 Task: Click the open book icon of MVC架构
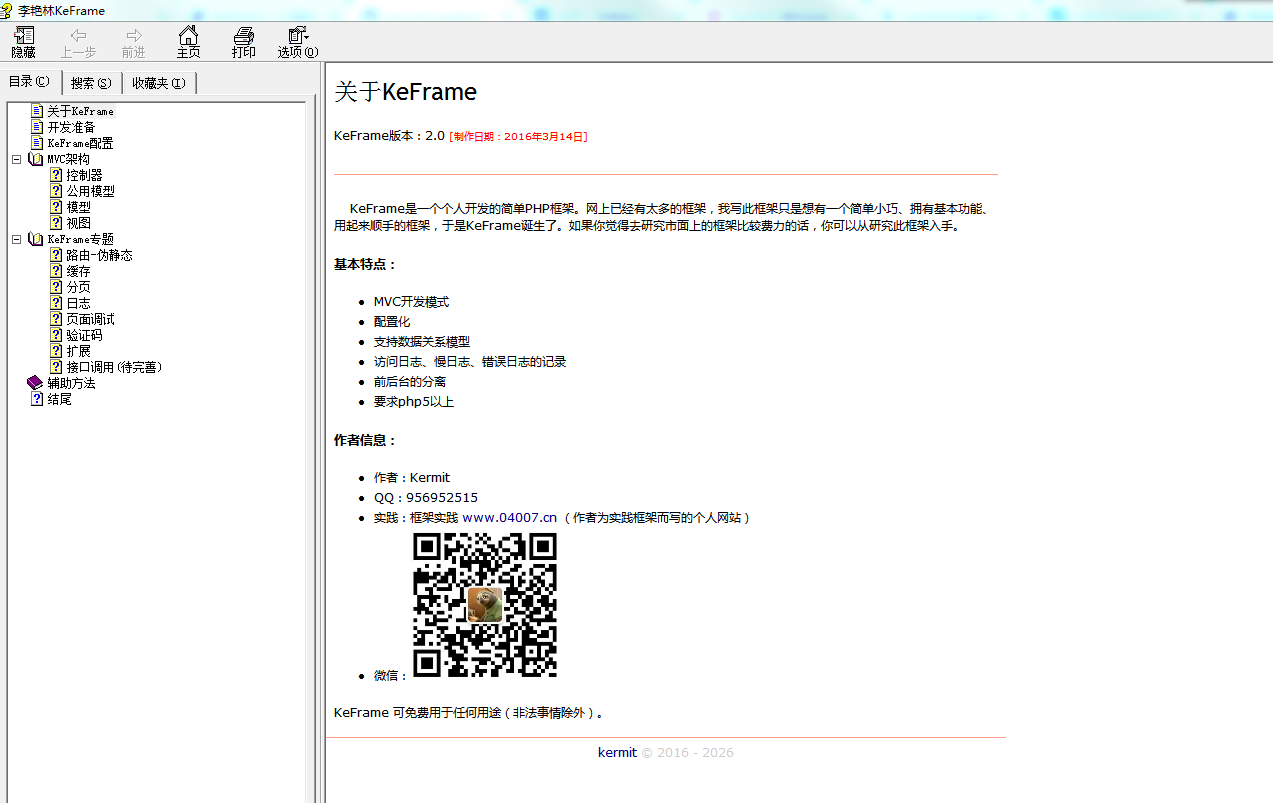click(36, 159)
